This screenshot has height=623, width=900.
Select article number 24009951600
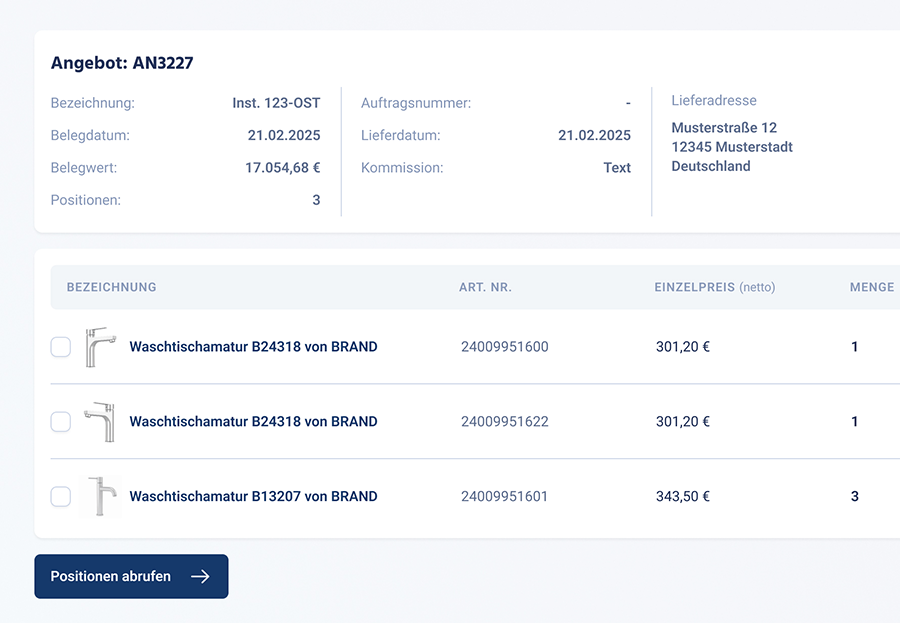504,347
